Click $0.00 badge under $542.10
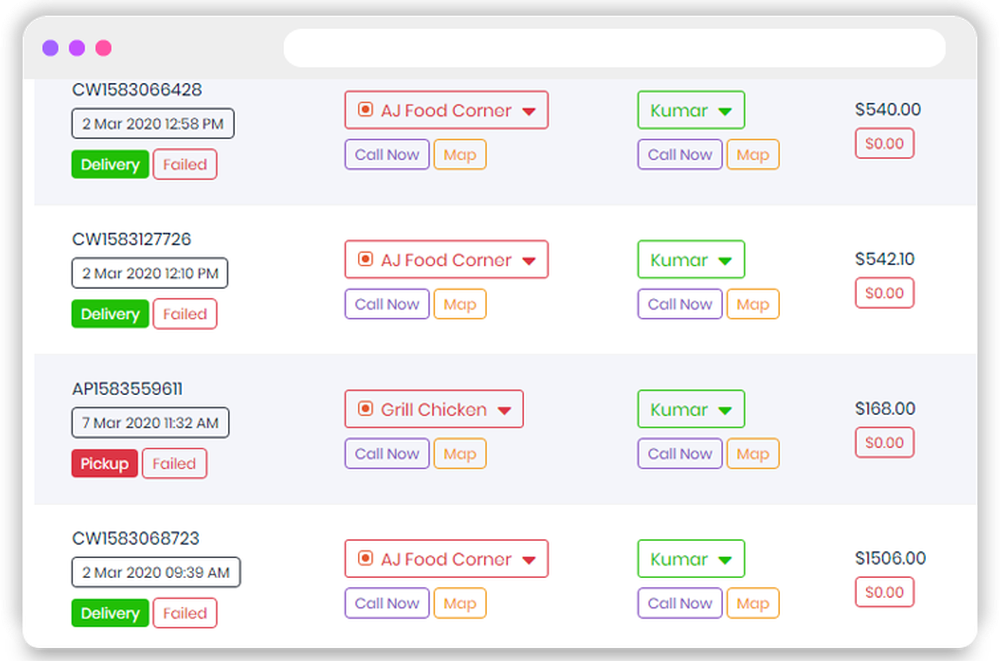Viewport: 1000px width, 661px height. [x=885, y=293]
